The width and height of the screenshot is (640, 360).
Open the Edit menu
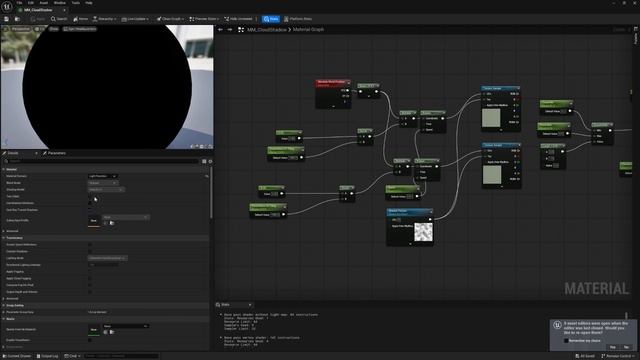(31, 3)
